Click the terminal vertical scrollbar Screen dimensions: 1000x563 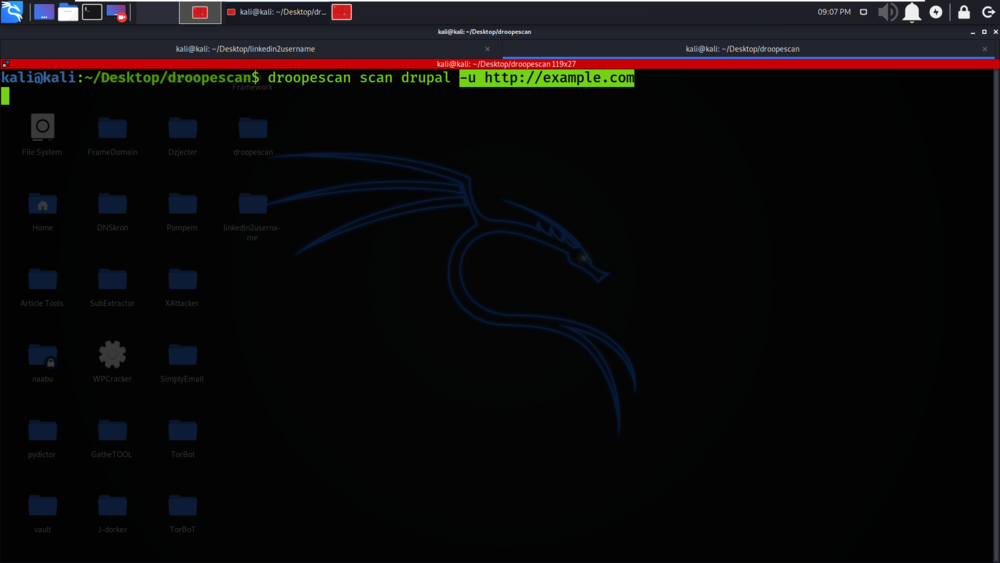996,315
